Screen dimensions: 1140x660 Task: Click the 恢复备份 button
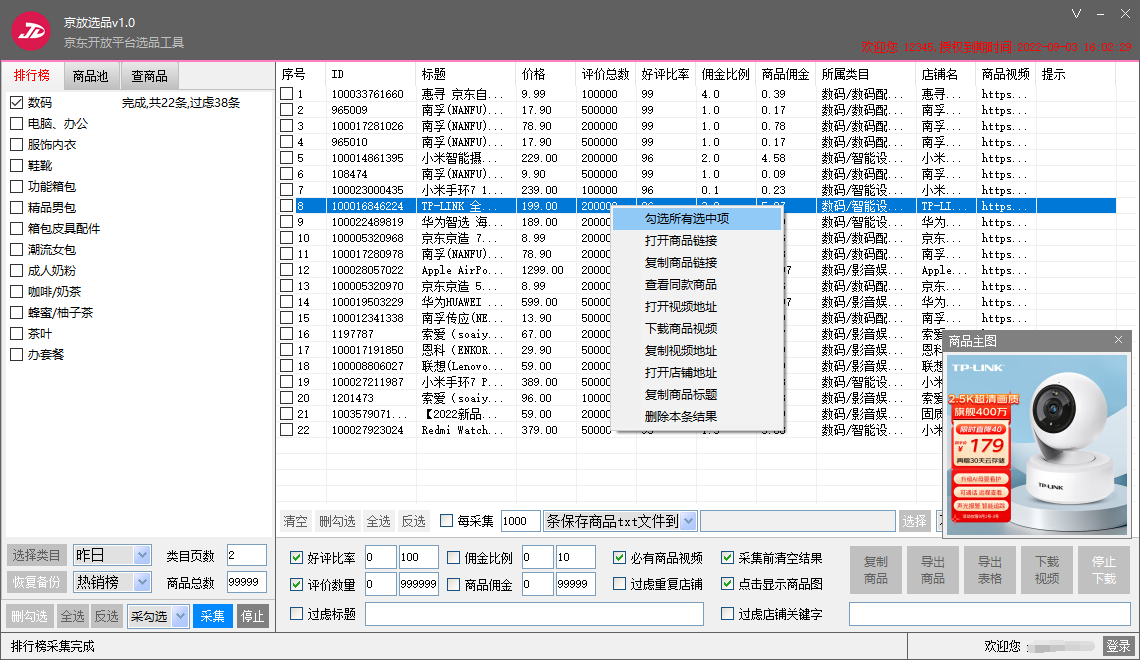[36, 582]
